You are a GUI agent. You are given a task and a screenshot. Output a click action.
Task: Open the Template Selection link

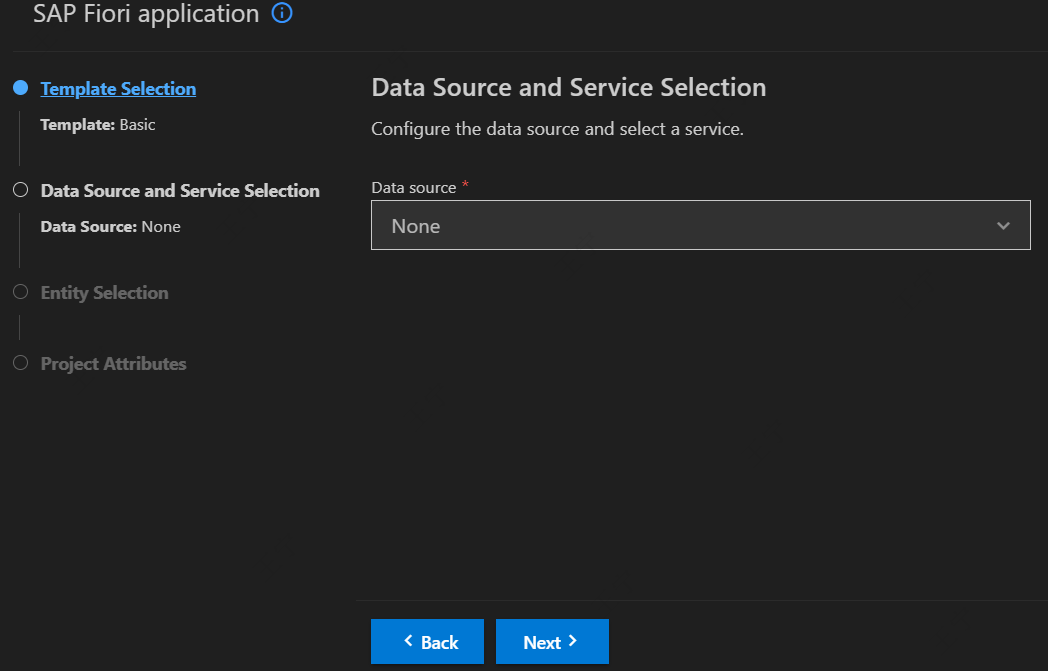(118, 89)
